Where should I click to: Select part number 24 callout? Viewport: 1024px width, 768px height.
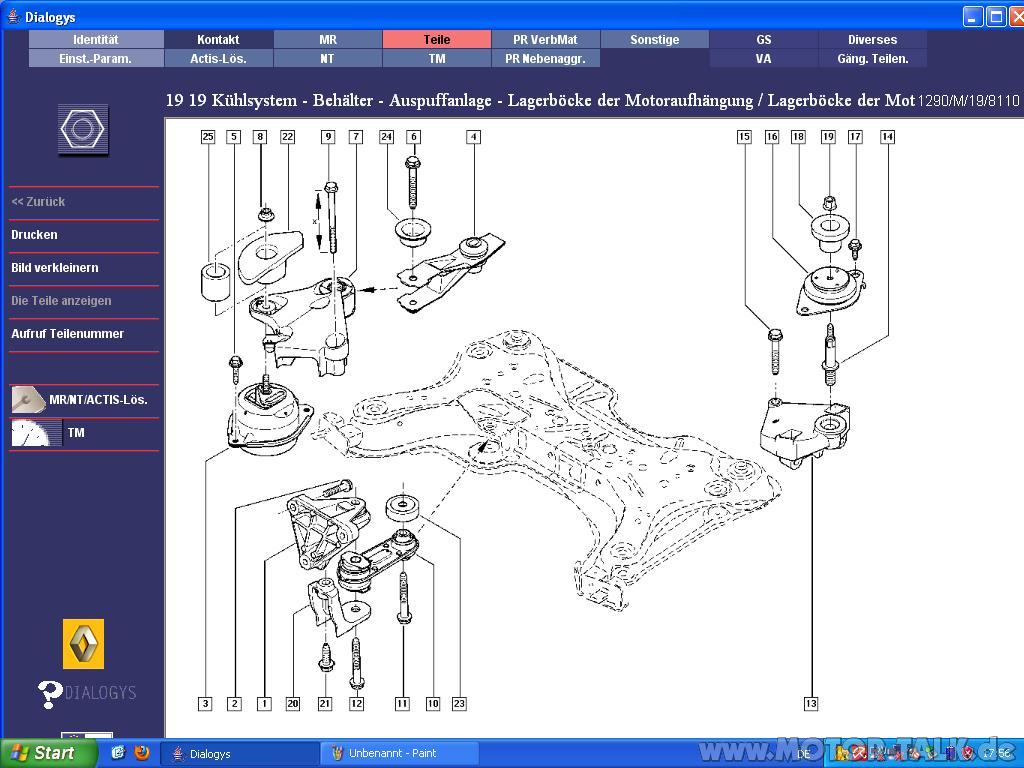[387, 136]
